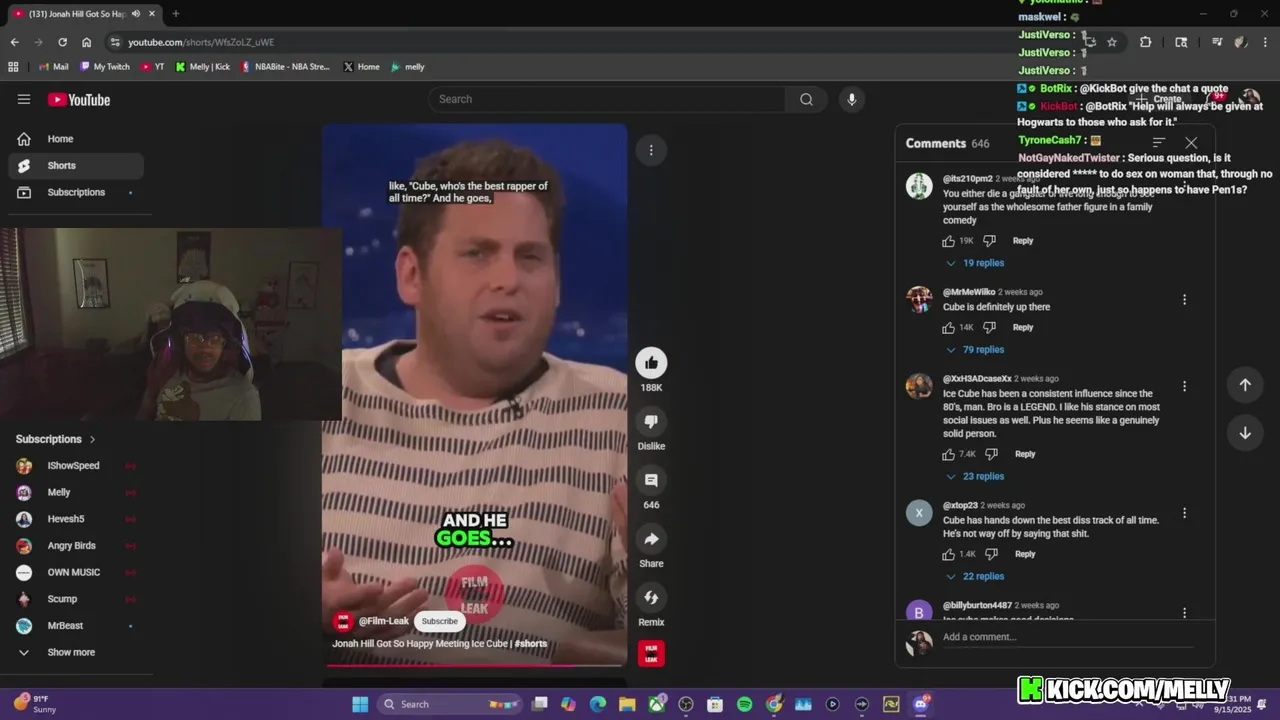Viewport: 1280px width, 720px height.
Task: Open the Angry Birds subscription channel
Action: tap(75, 546)
